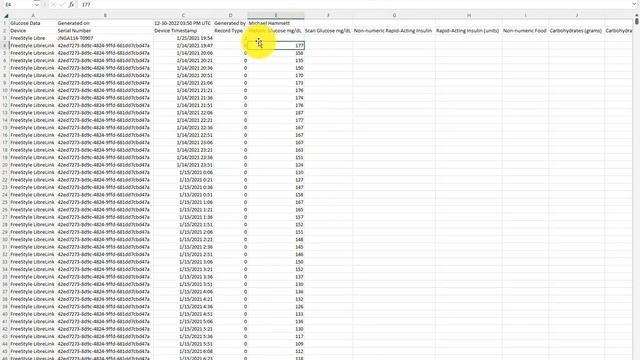Select column F header

tap(328, 16)
